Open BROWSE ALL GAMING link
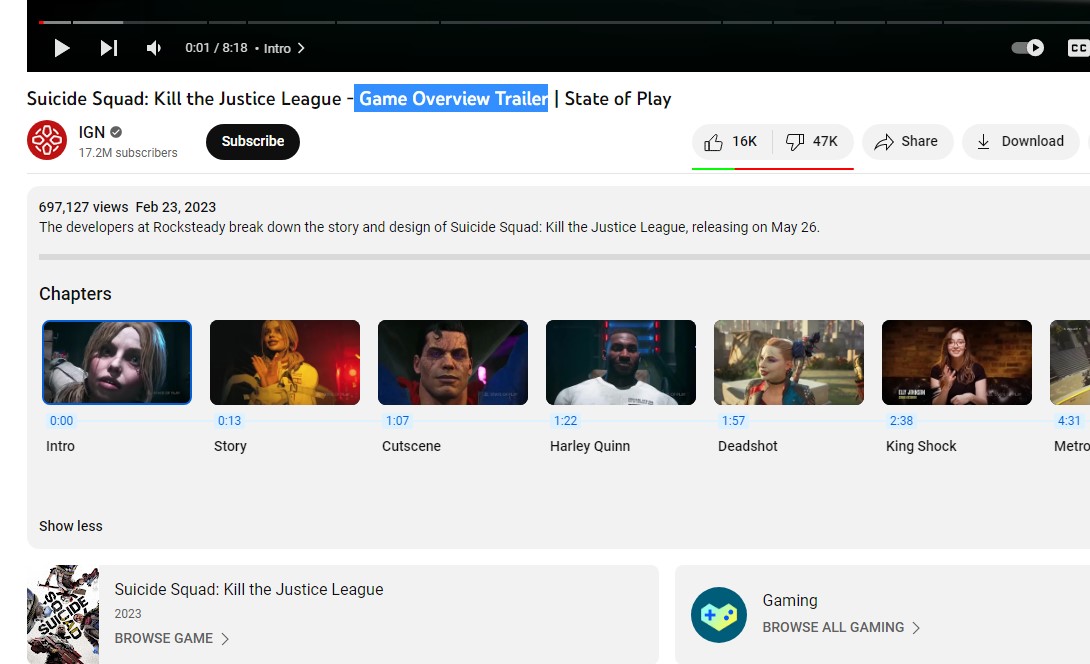This screenshot has width=1090, height=664. [841, 627]
